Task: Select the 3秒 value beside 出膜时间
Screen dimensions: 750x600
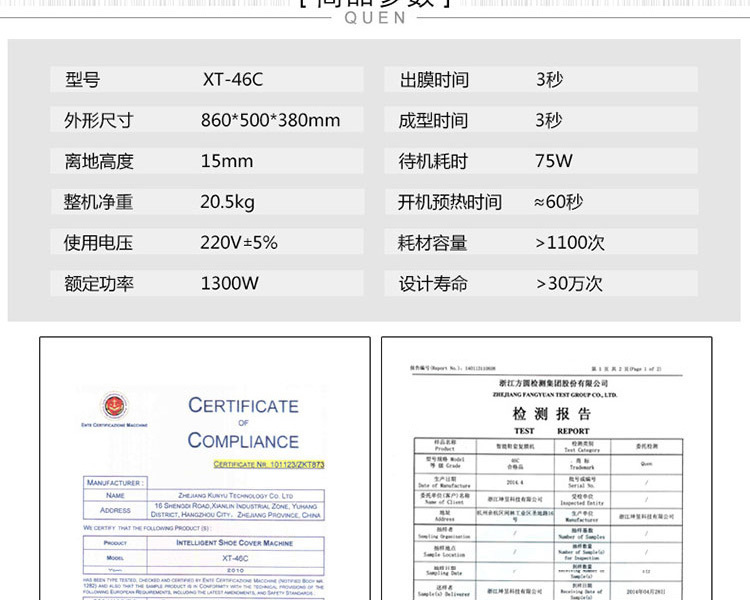Action: [550, 79]
